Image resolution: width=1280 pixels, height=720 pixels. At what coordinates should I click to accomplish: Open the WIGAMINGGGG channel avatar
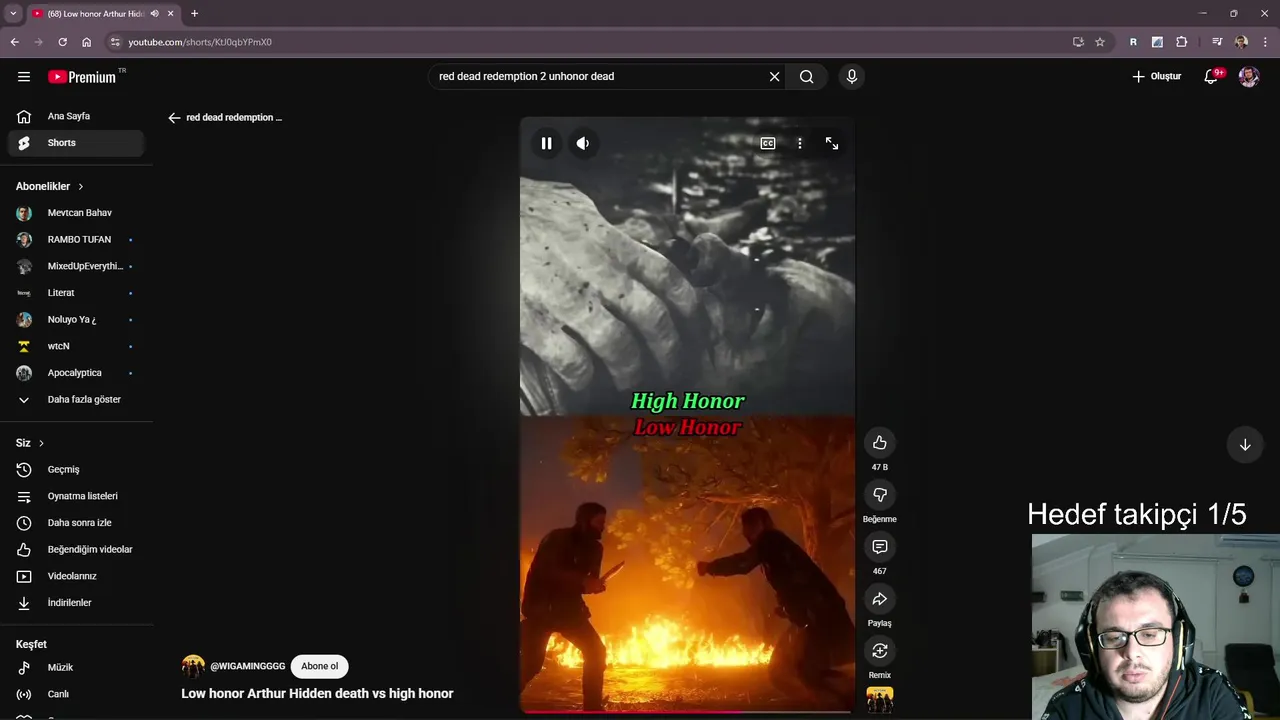click(x=193, y=666)
